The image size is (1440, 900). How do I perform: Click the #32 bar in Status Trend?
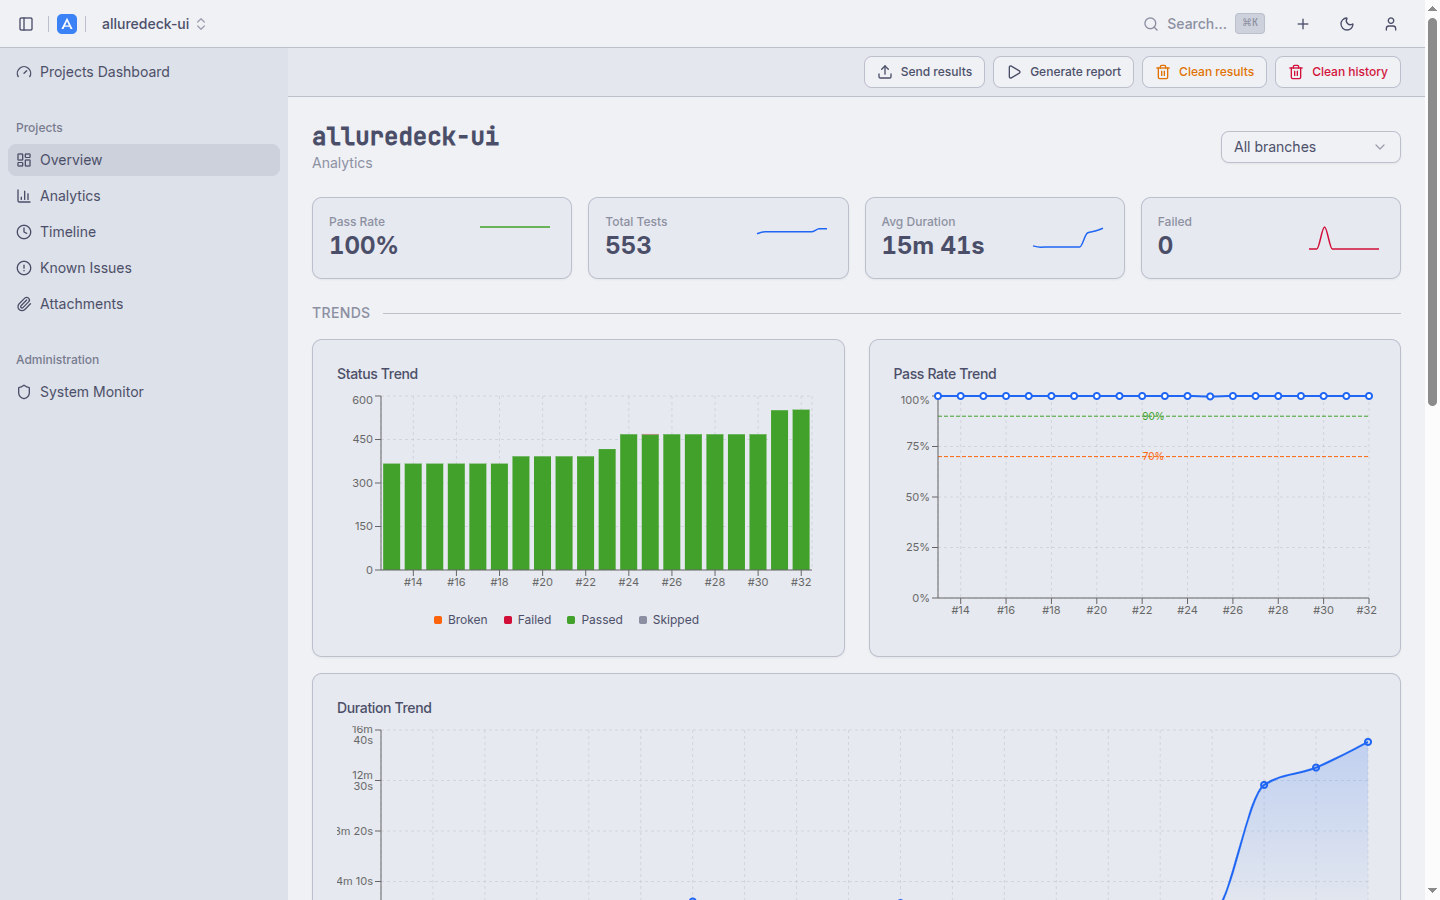801,490
